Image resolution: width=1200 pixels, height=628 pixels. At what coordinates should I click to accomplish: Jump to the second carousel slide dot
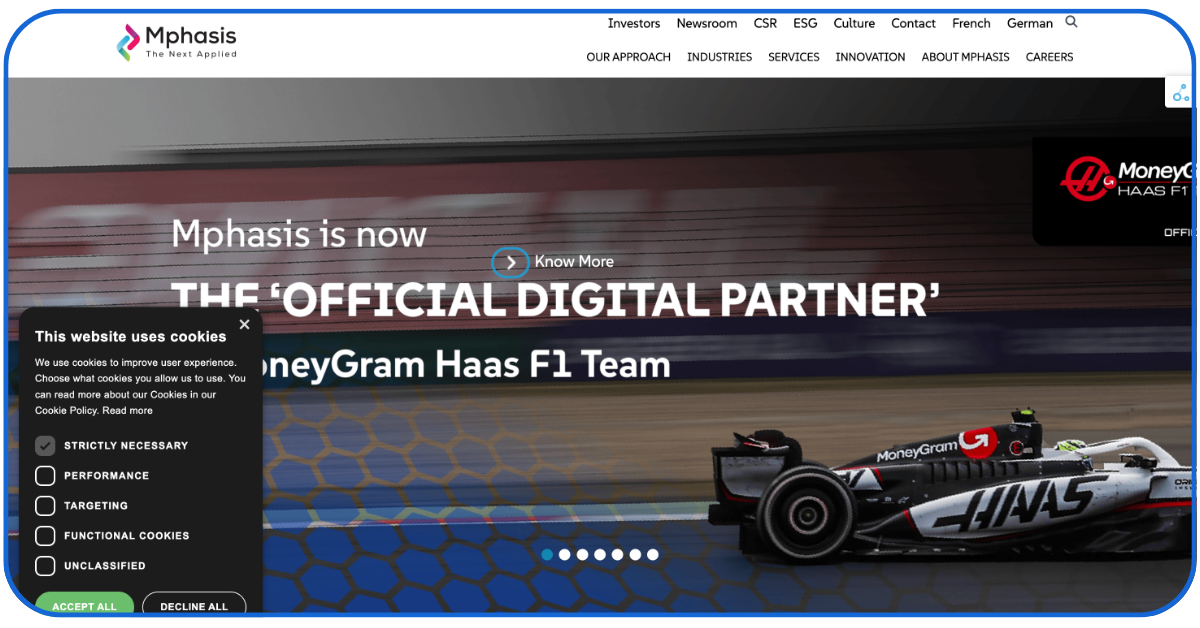pyautogui.click(x=565, y=554)
